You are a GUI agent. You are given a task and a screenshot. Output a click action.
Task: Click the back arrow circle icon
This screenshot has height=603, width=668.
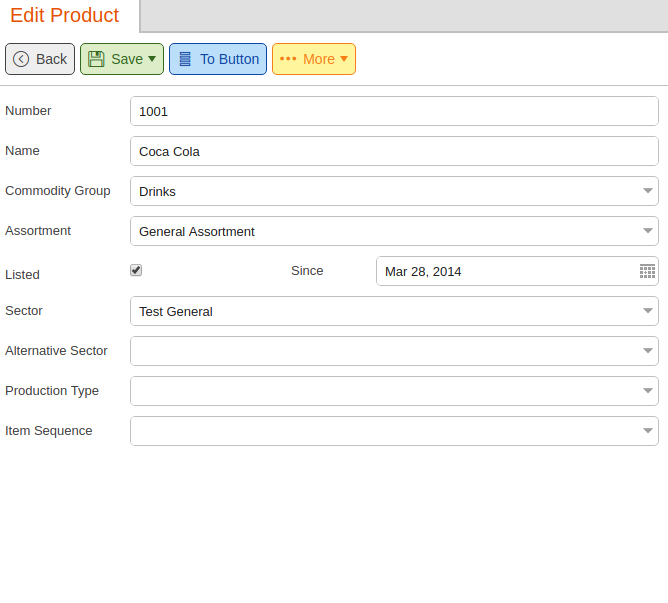click(x=21, y=59)
